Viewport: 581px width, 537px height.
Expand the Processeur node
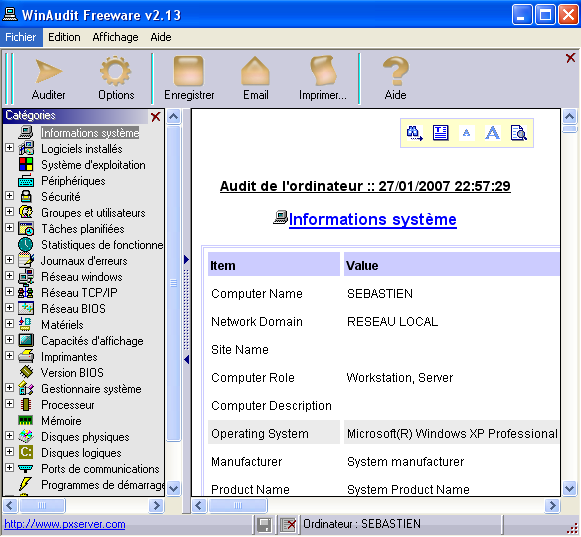tap(10, 404)
